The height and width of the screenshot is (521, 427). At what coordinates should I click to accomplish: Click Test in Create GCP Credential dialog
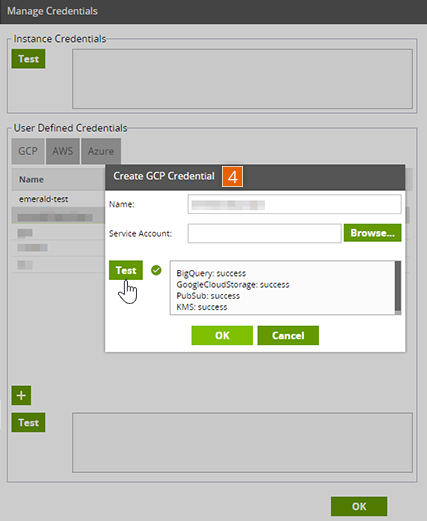point(126,270)
